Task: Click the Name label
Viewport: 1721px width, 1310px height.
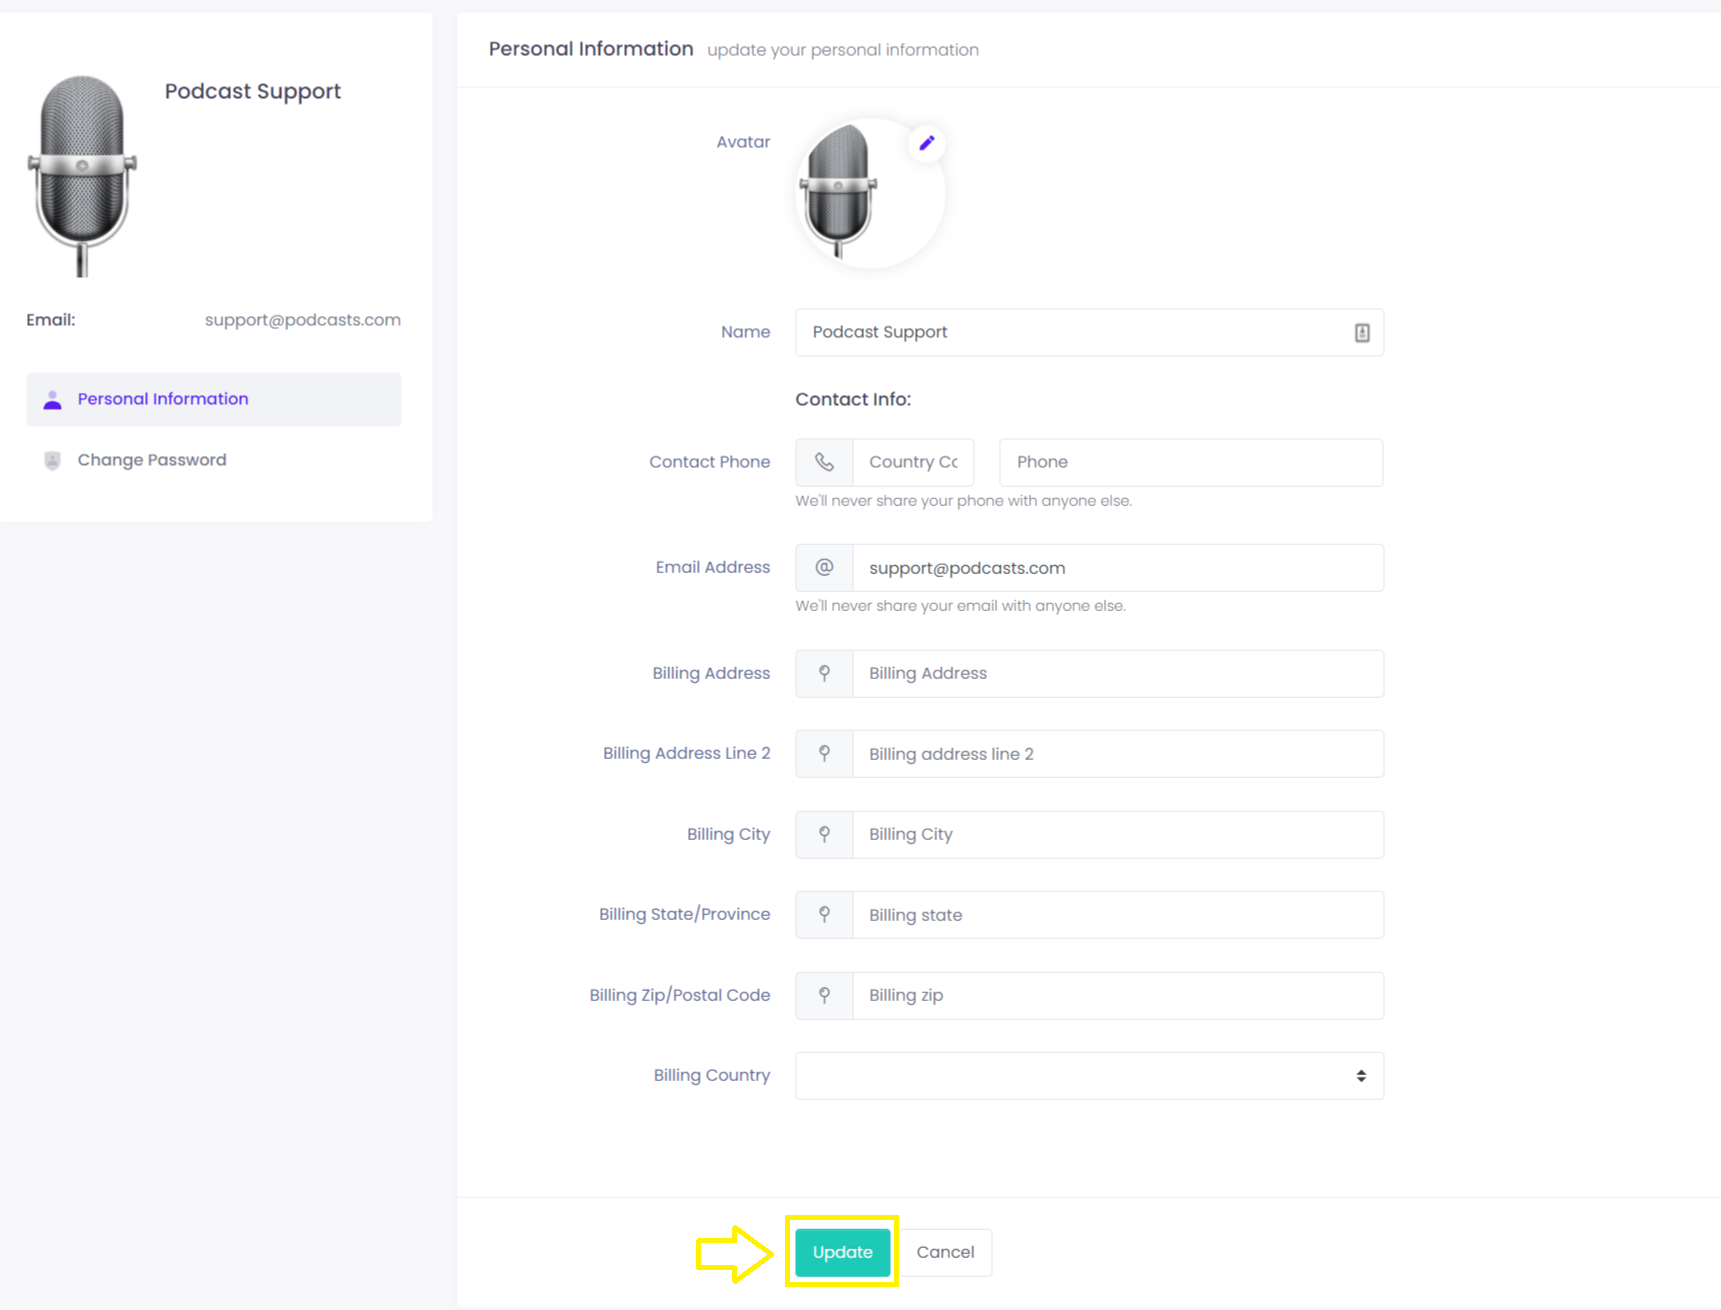Action: coord(746,332)
